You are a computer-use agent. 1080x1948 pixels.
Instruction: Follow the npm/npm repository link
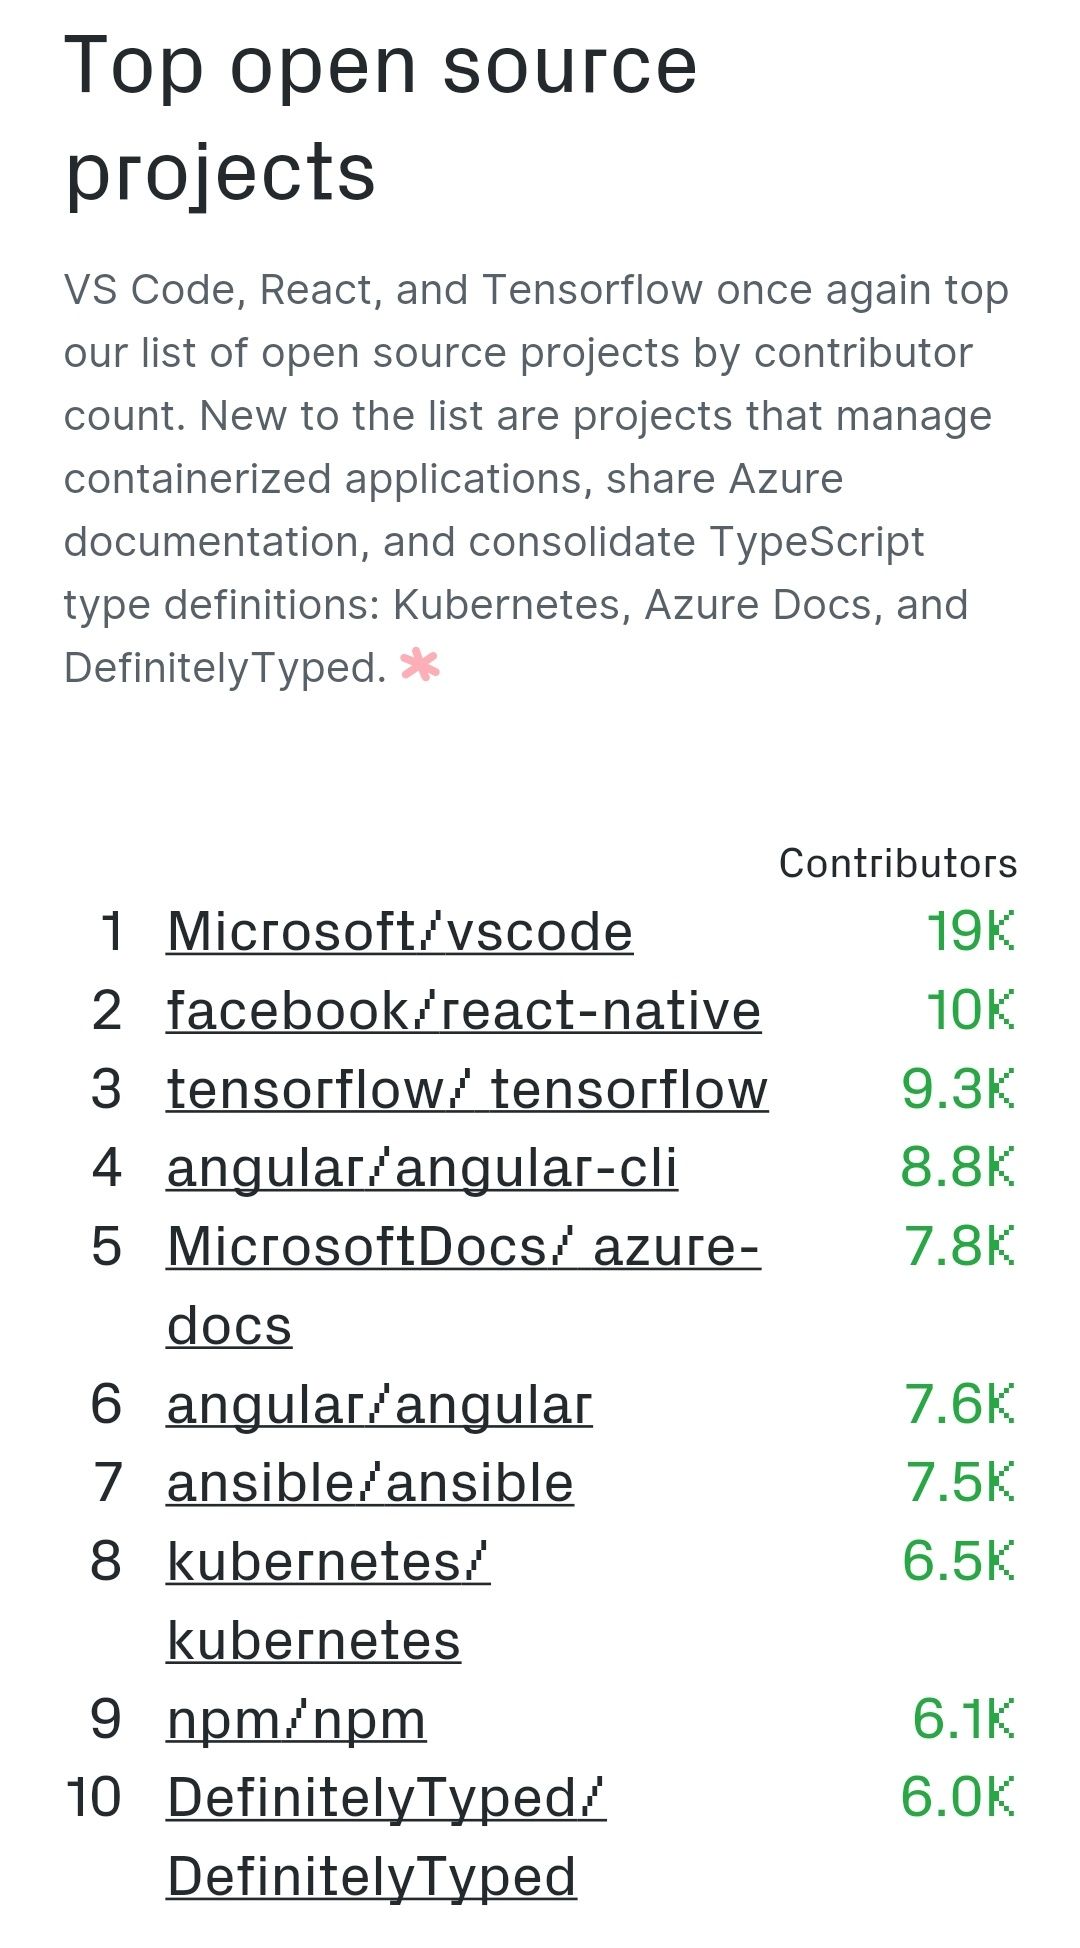[x=296, y=1720]
